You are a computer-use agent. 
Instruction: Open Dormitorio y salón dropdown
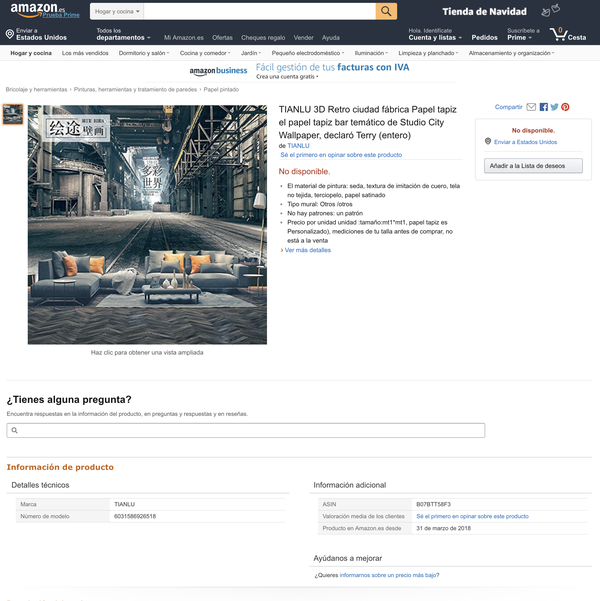tap(144, 53)
